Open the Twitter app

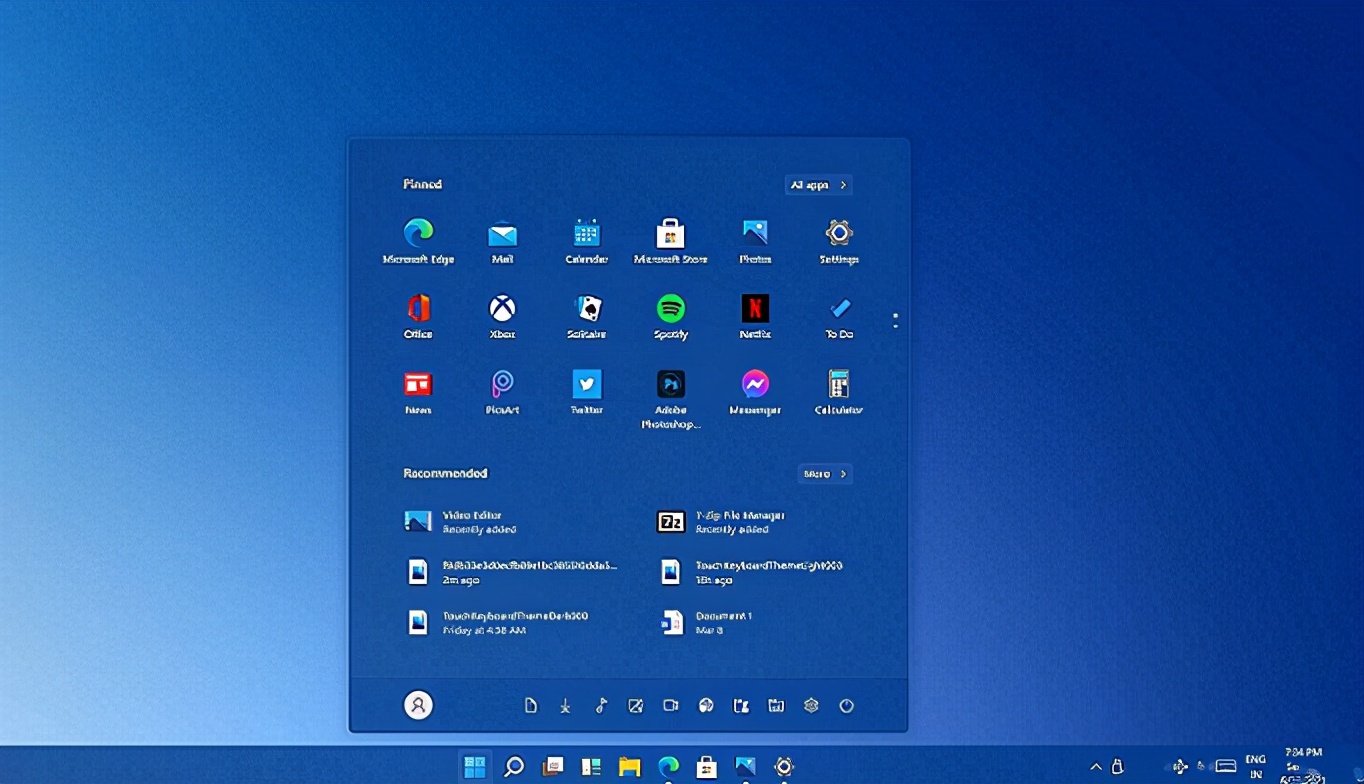586,393
